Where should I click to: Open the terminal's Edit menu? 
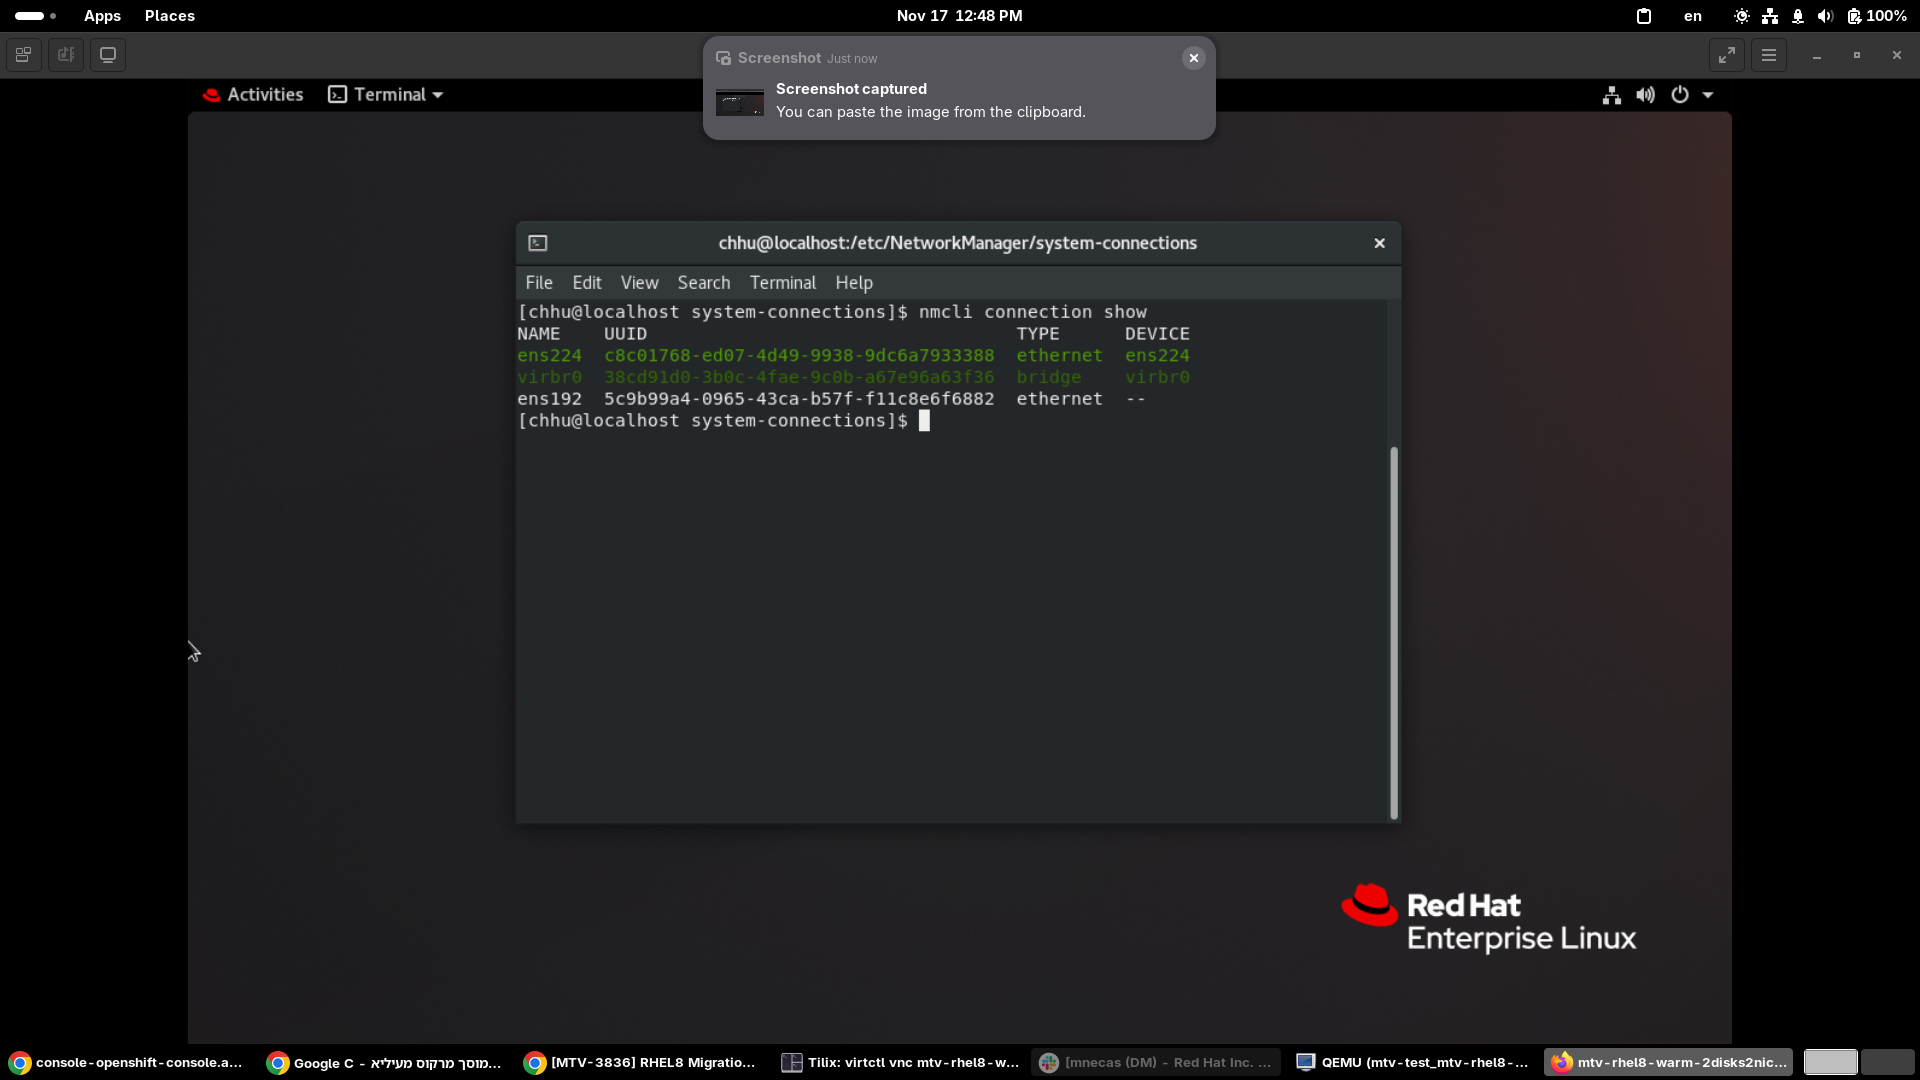(586, 283)
